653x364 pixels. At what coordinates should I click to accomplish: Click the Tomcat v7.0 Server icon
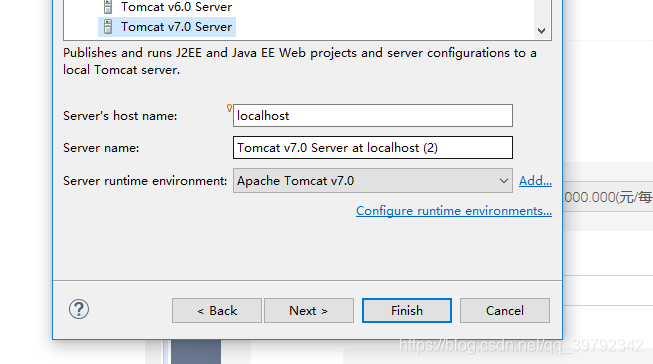(x=108, y=27)
